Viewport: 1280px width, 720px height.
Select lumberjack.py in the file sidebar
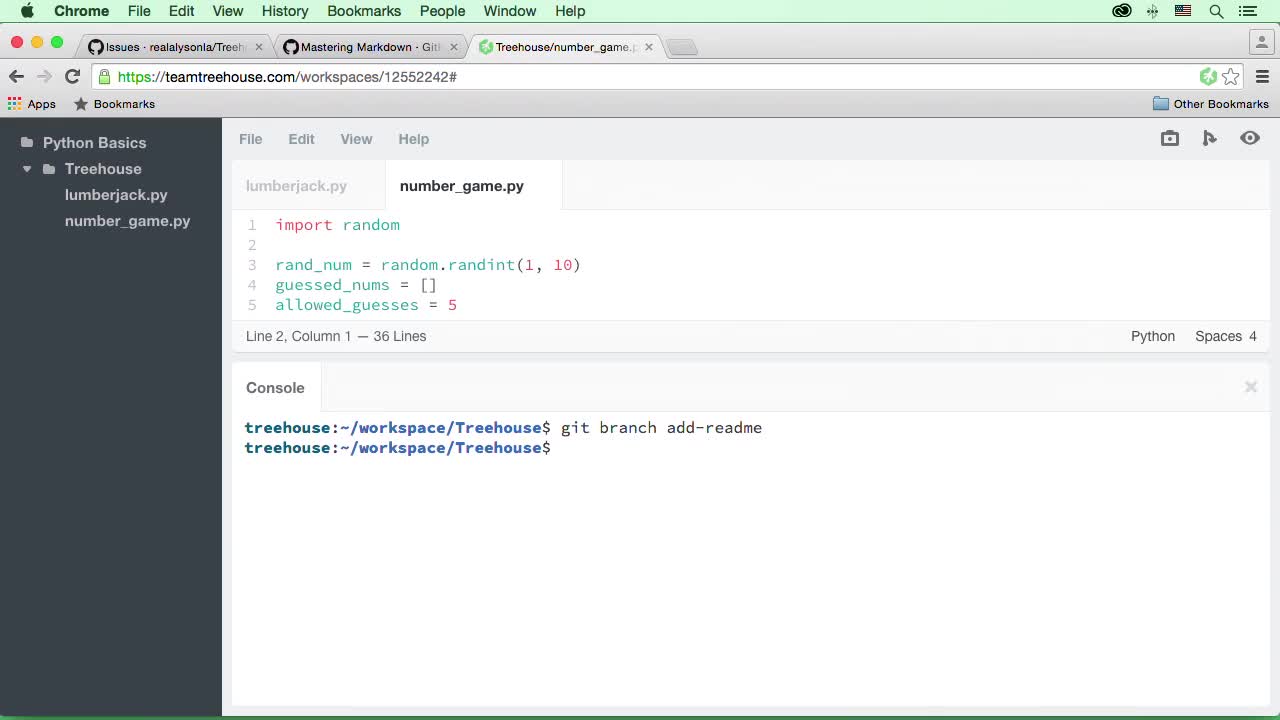tap(116, 195)
